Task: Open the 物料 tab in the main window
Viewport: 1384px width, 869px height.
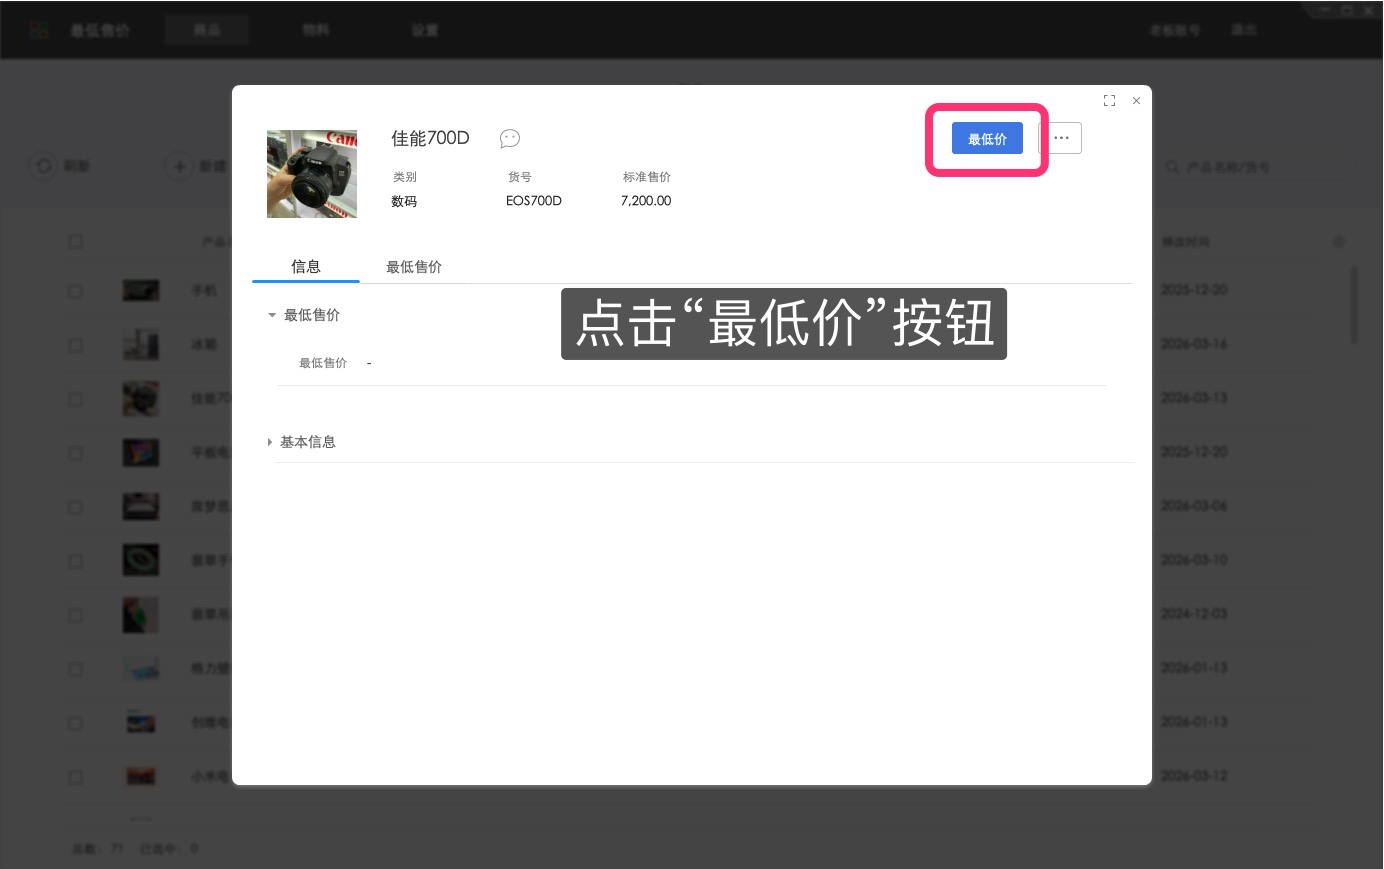Action: tap(316, 30)
